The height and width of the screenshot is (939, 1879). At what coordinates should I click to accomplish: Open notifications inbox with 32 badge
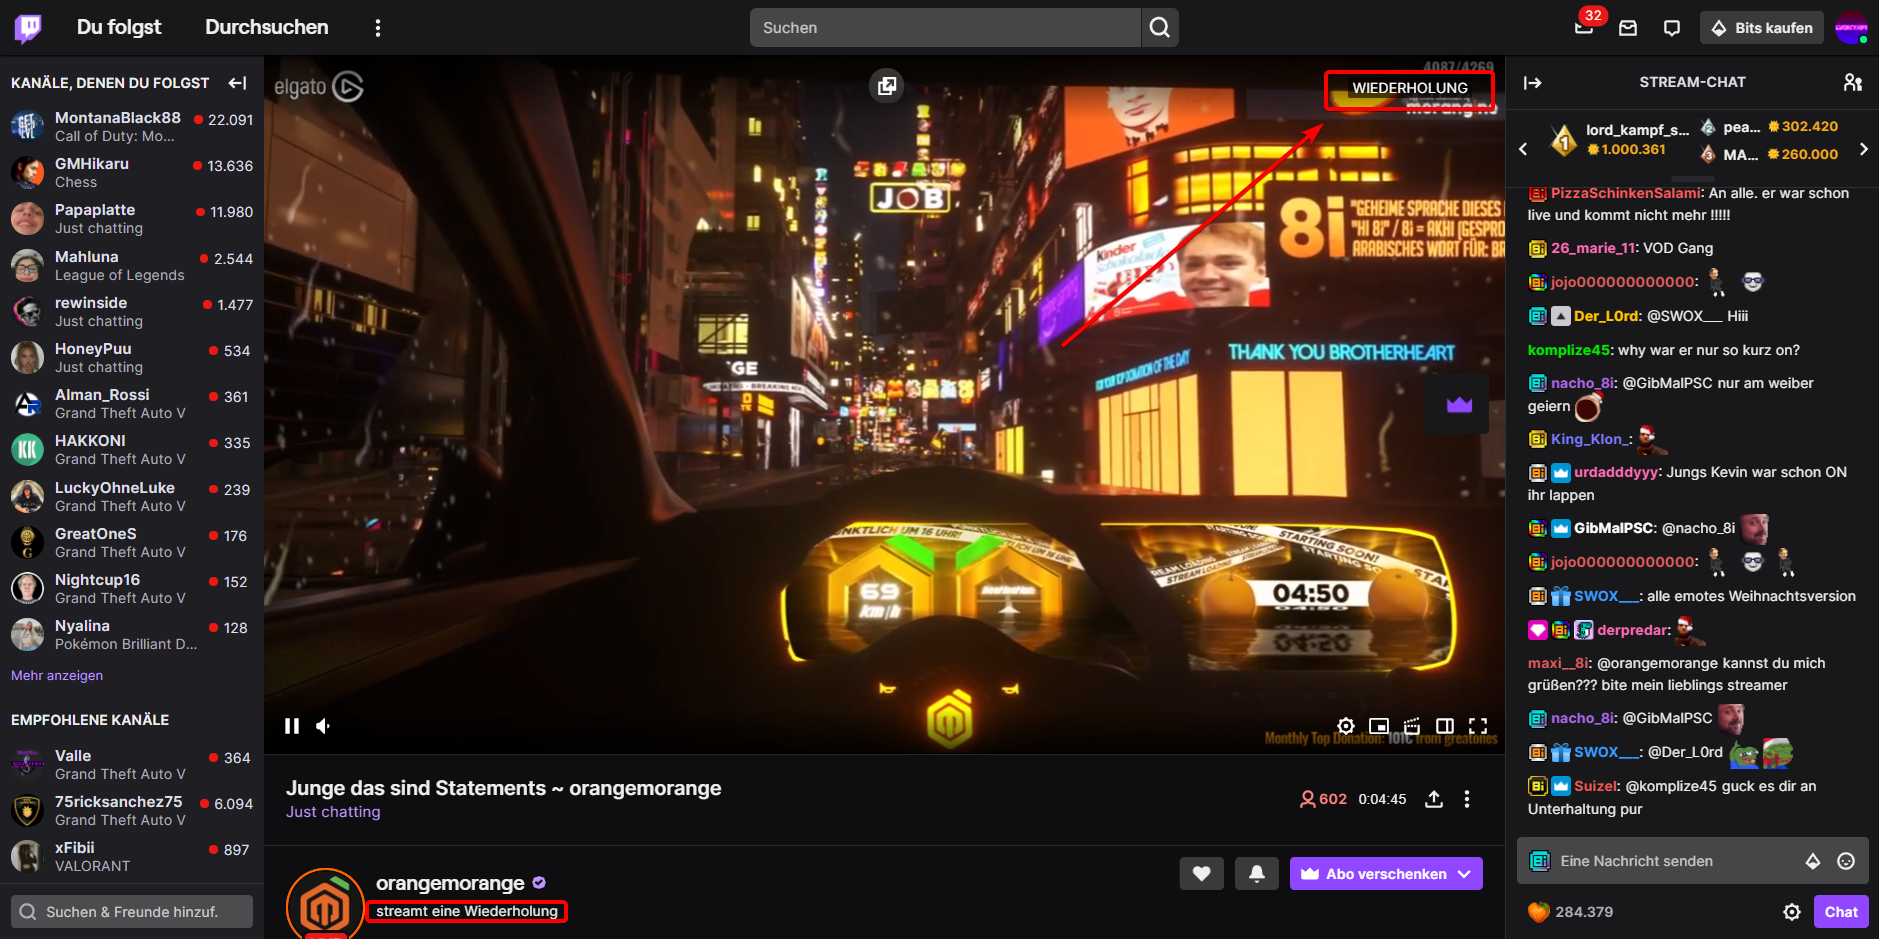pos(1584,27)
